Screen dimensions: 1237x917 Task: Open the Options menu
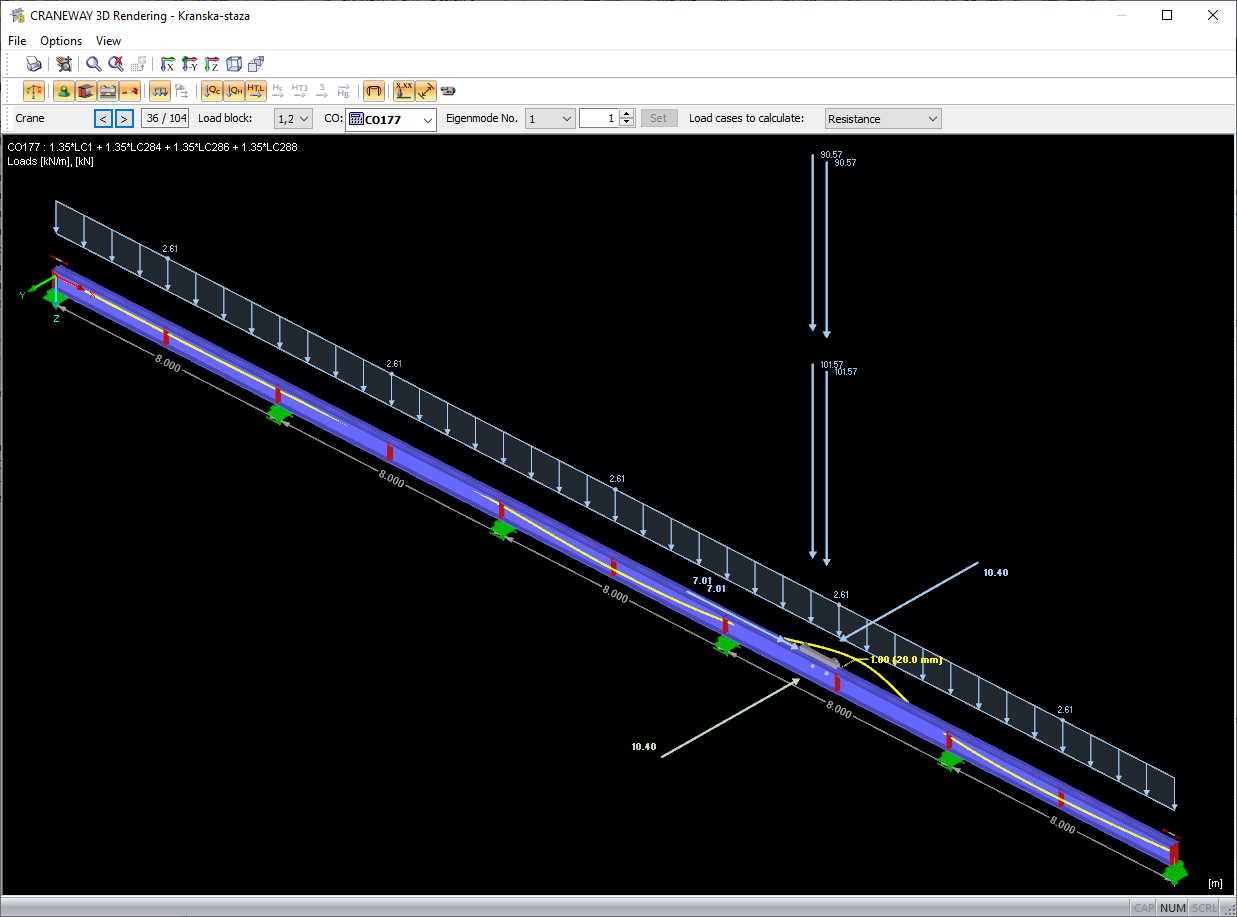(x=60, y=40)
